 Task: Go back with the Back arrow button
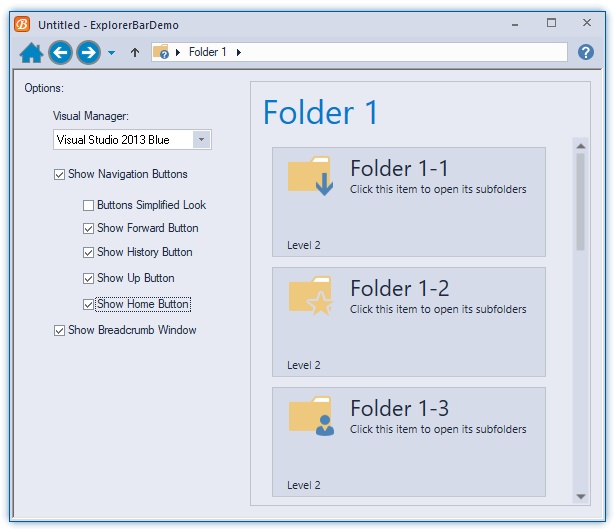coord(60,53)
